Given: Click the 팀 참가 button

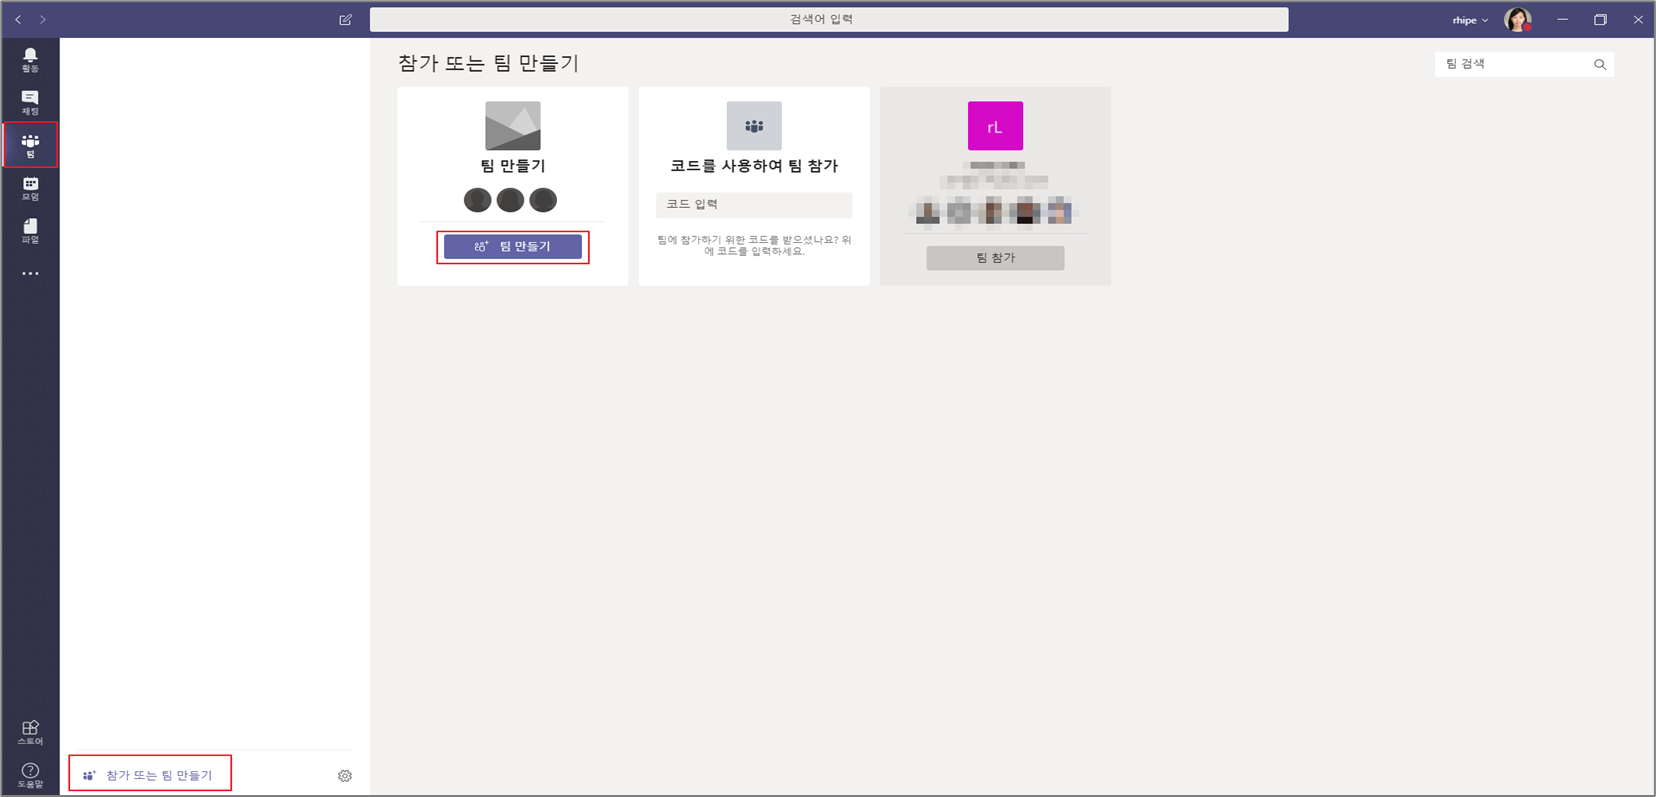Looking at the screenshot, I should tap(995, 258).
